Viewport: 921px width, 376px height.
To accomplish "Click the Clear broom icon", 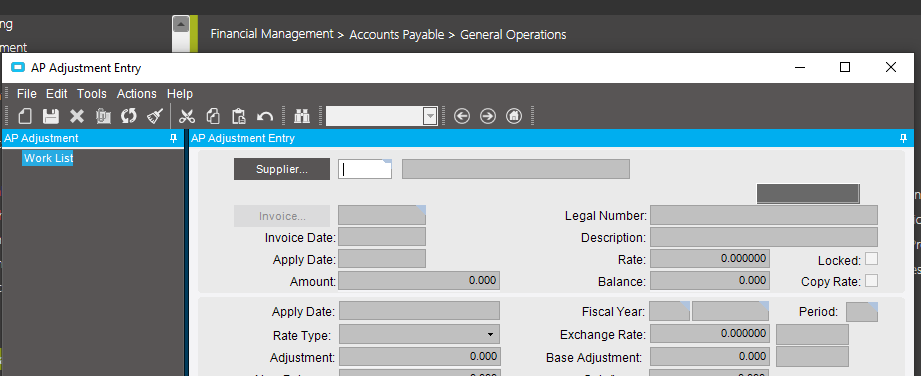I will [154, 116].
